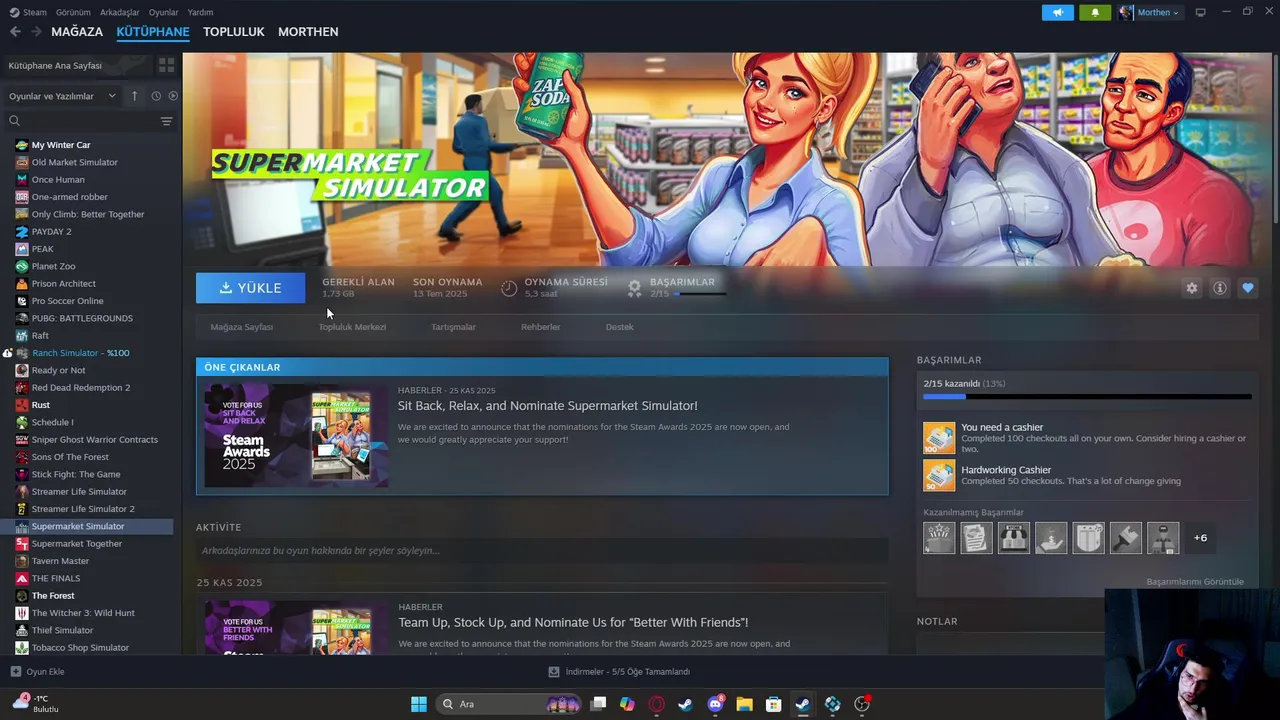The height and width of the screenshot is (720, 1280).
Task: Open the Arkadaşlar menu
Action: click(120, 12)
